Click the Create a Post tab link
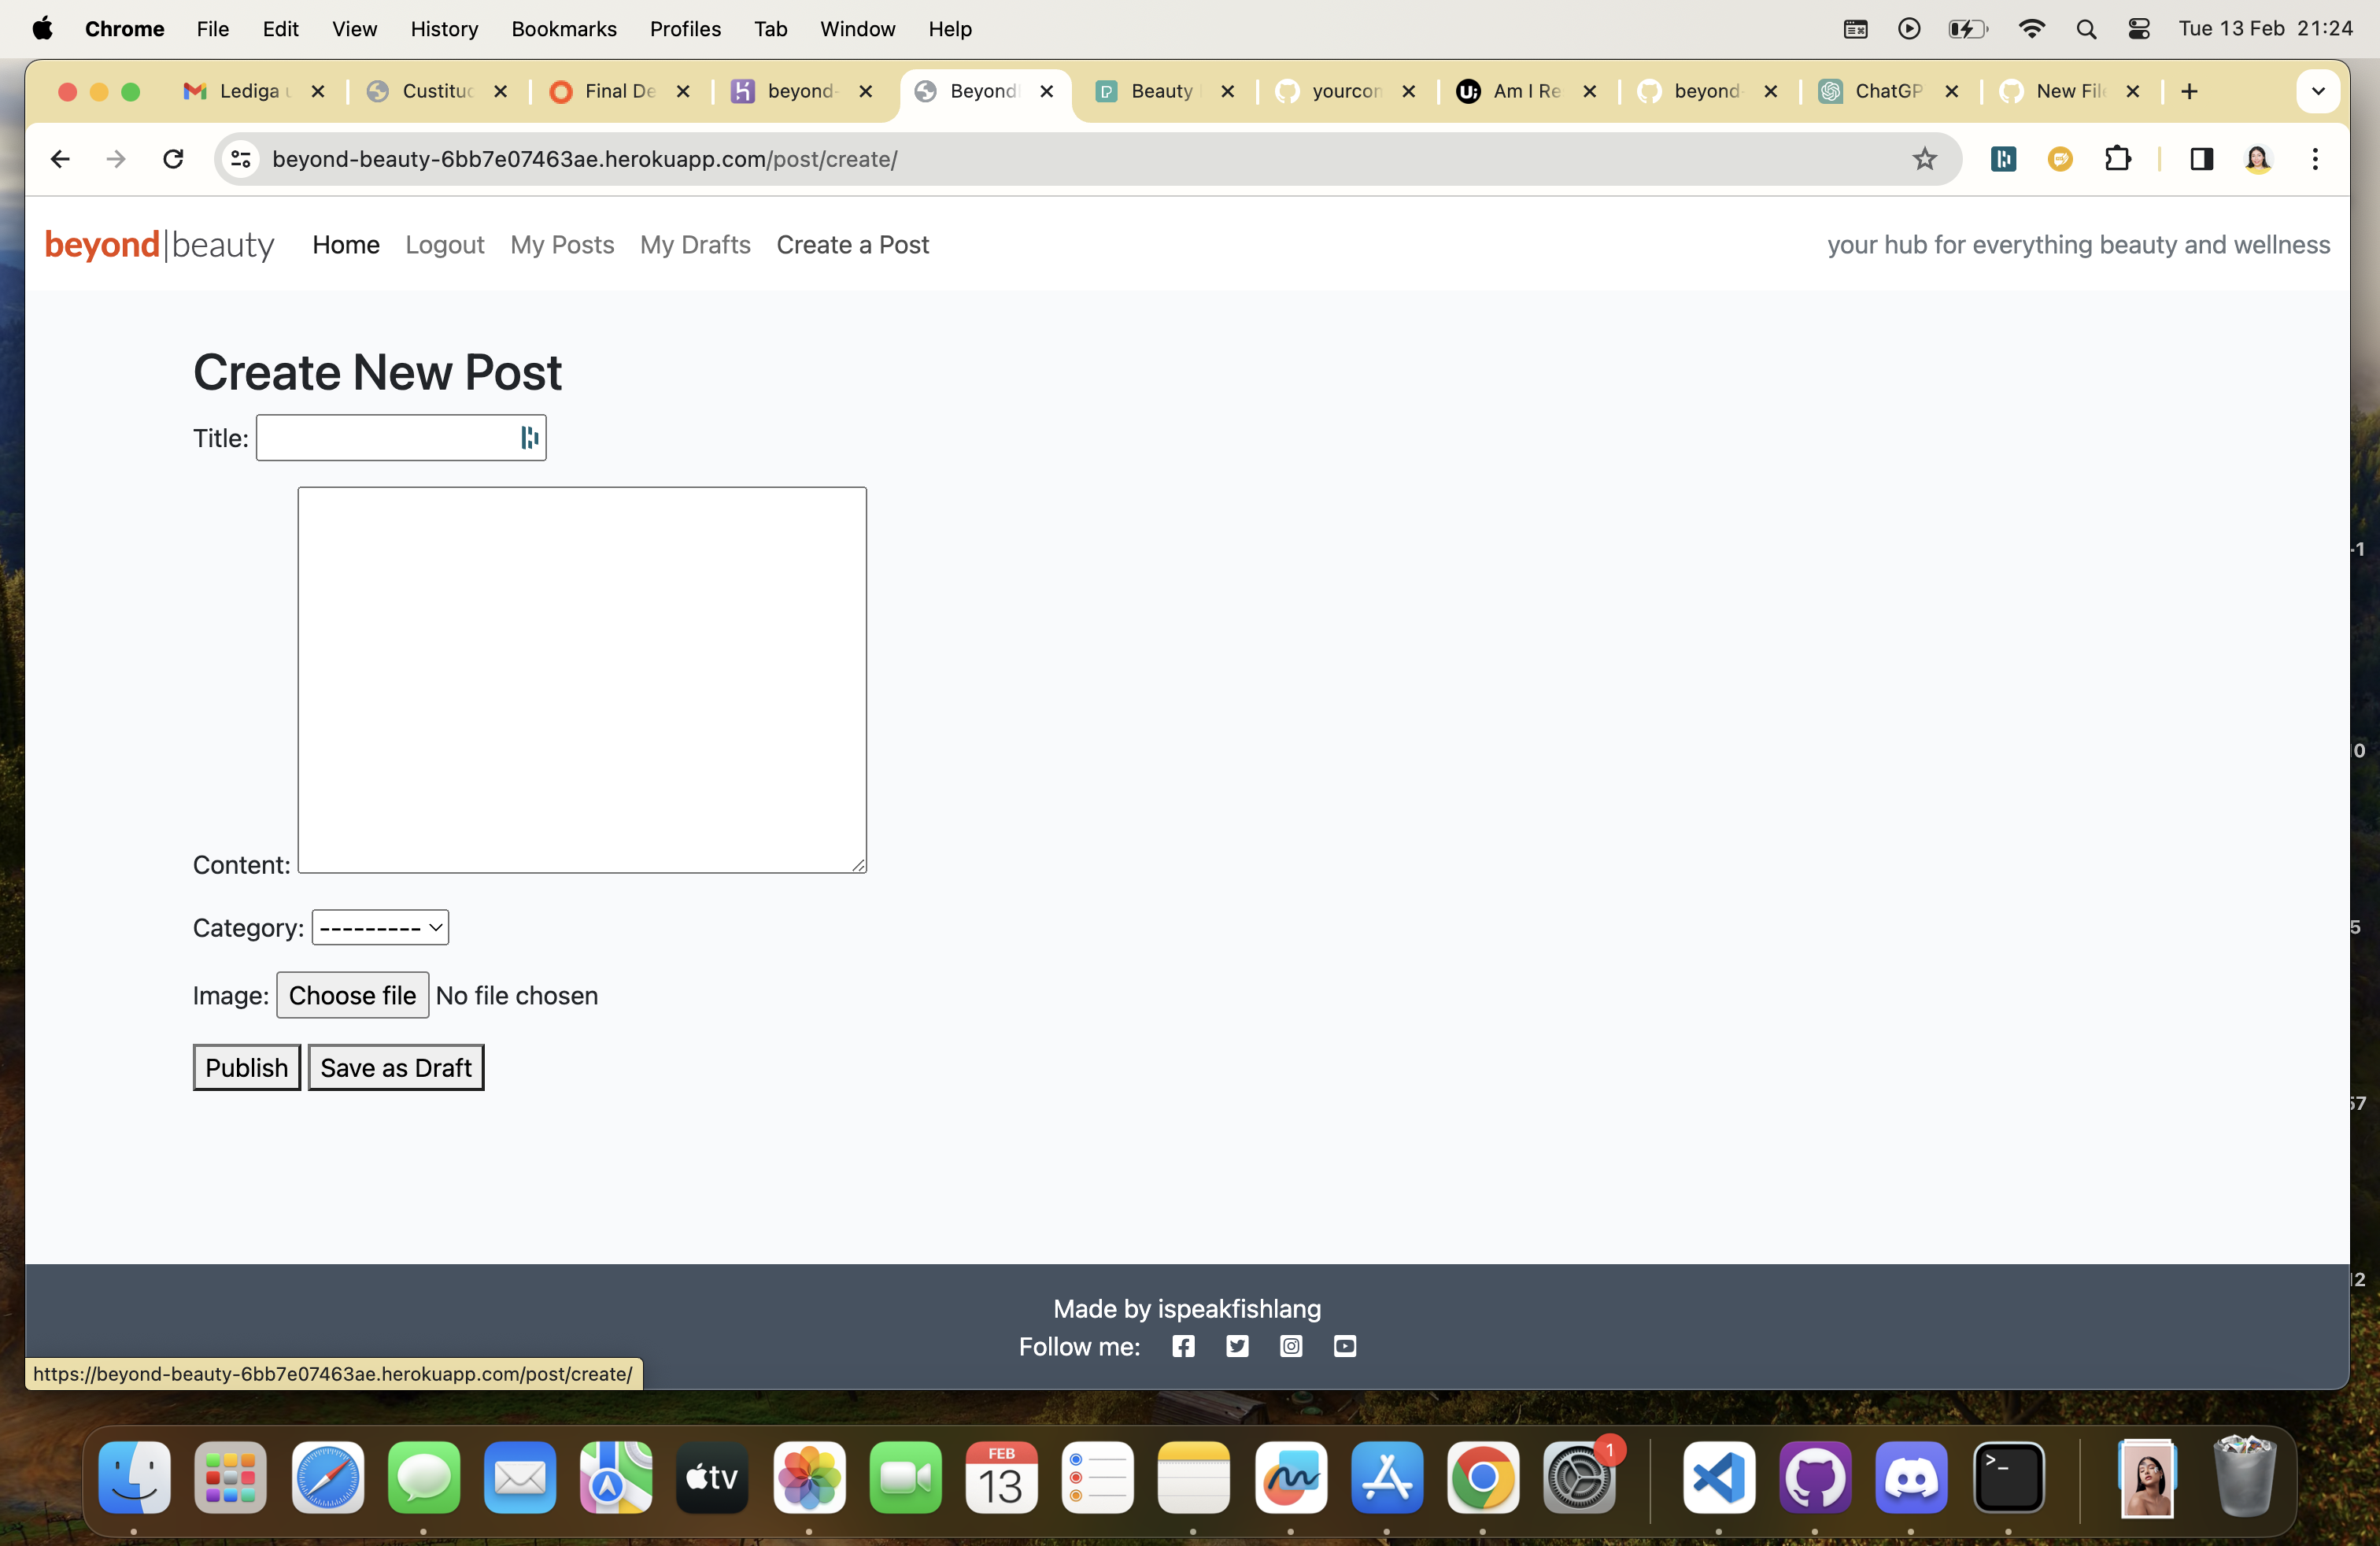Viewport: 2380px width, 1546px height. click(852, 243)
